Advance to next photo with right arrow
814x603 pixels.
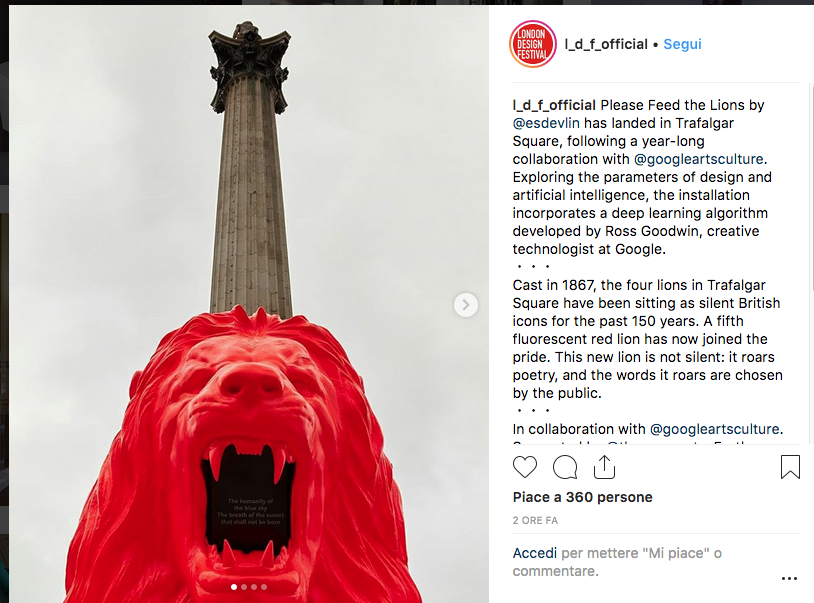(466, 305)
